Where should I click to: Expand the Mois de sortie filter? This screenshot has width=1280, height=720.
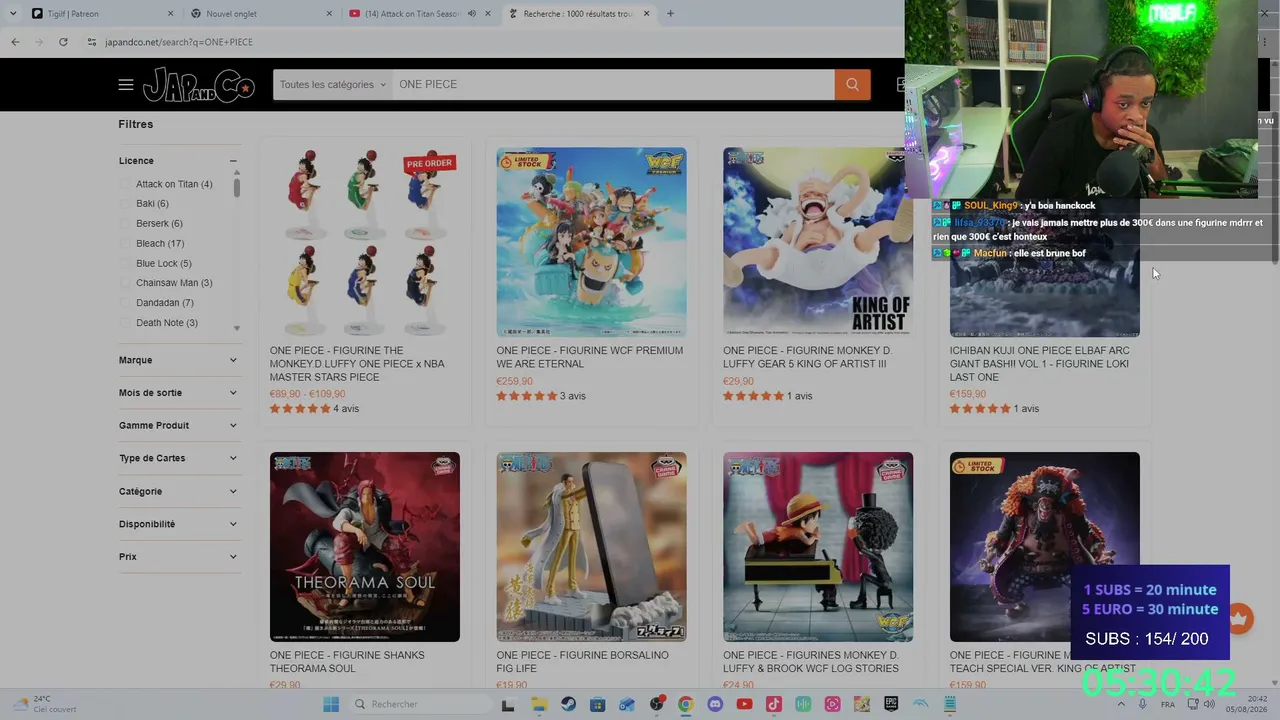tap(178, 393)
